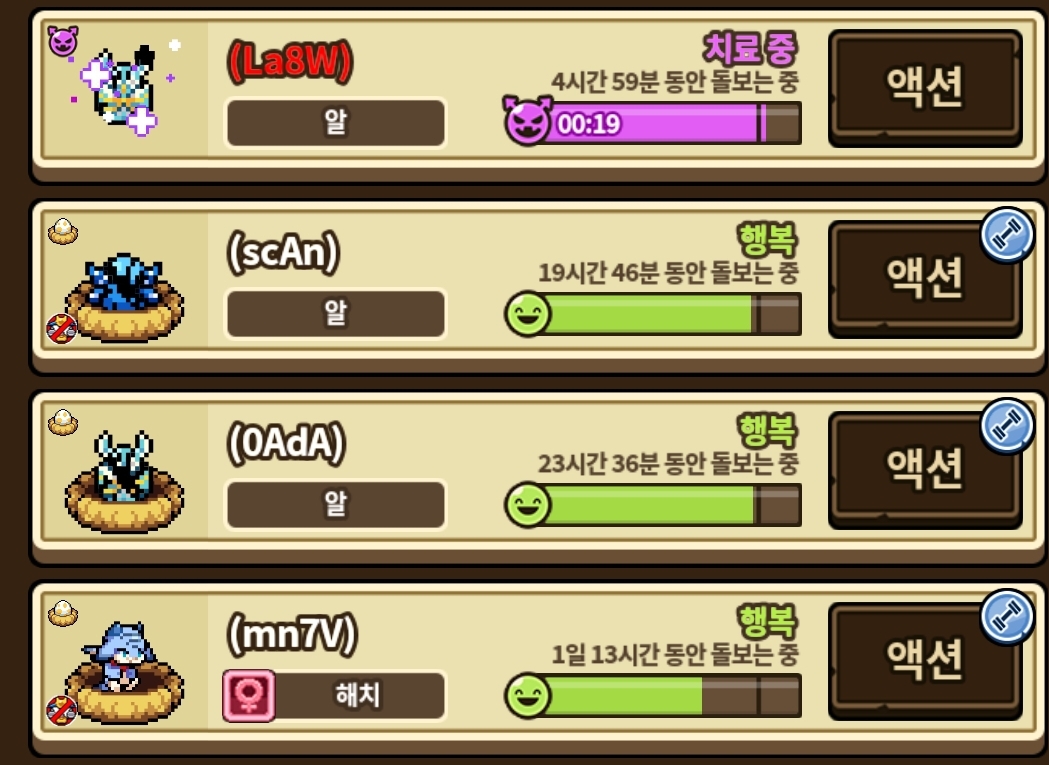The width and height of the screenshot is (1049, 765).
Task: Click the blue dumbbell badge on the scAn row
Action: (x=1007, y=235)
